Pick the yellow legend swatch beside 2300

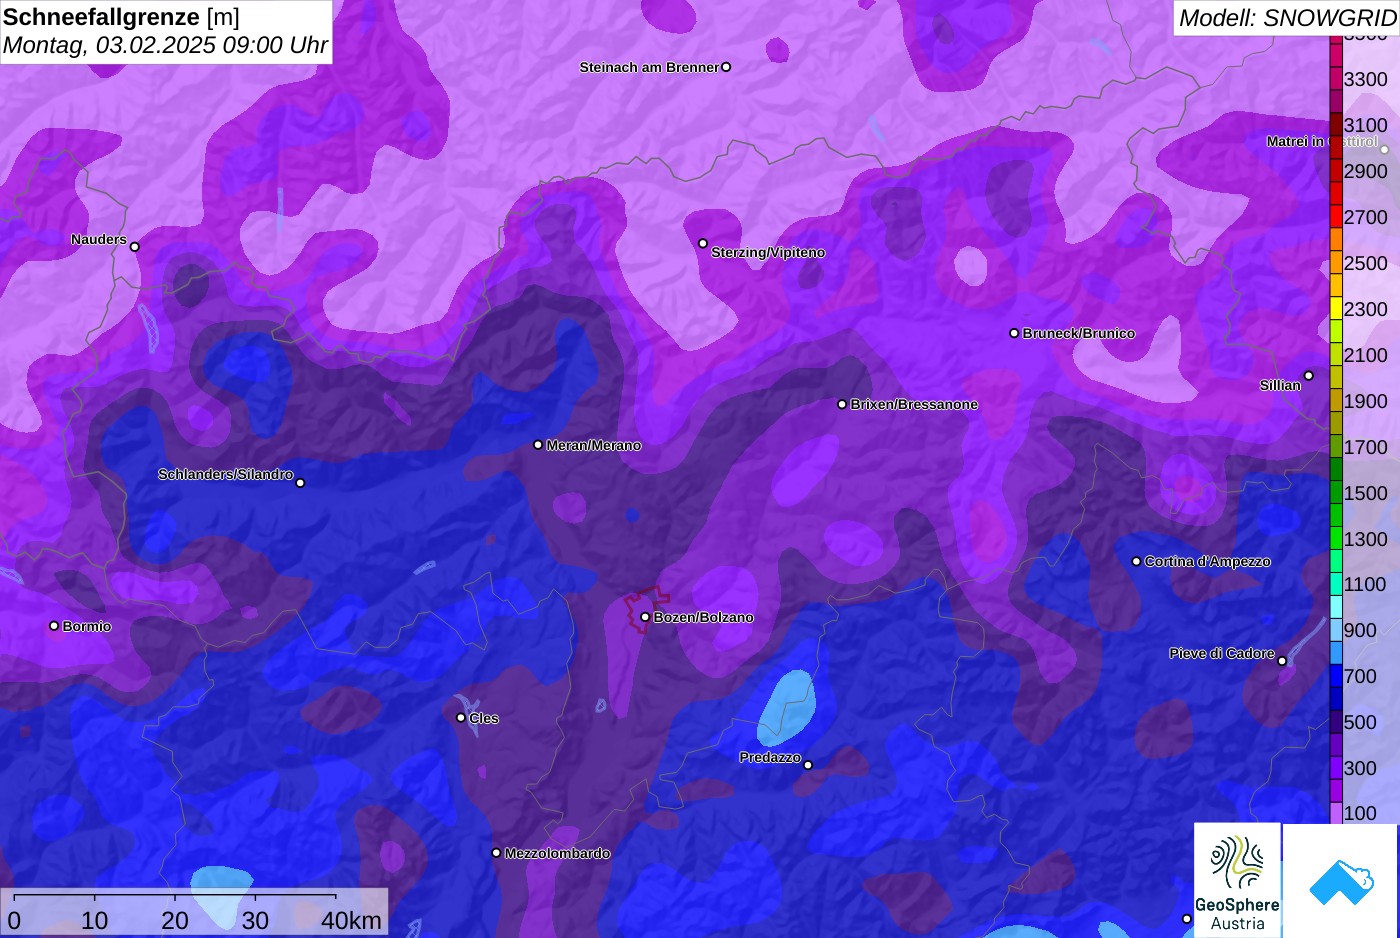pyautogui.click(x=1335, y=309)
